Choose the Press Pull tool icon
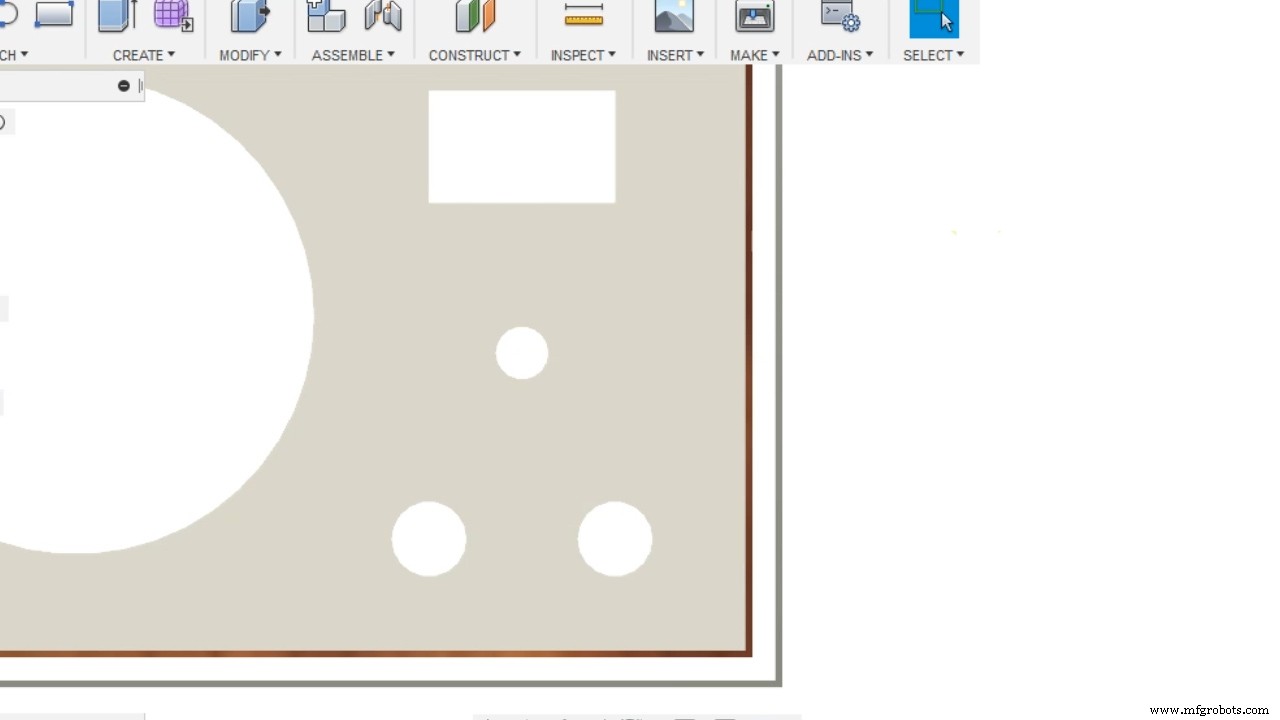 [249, 15]
